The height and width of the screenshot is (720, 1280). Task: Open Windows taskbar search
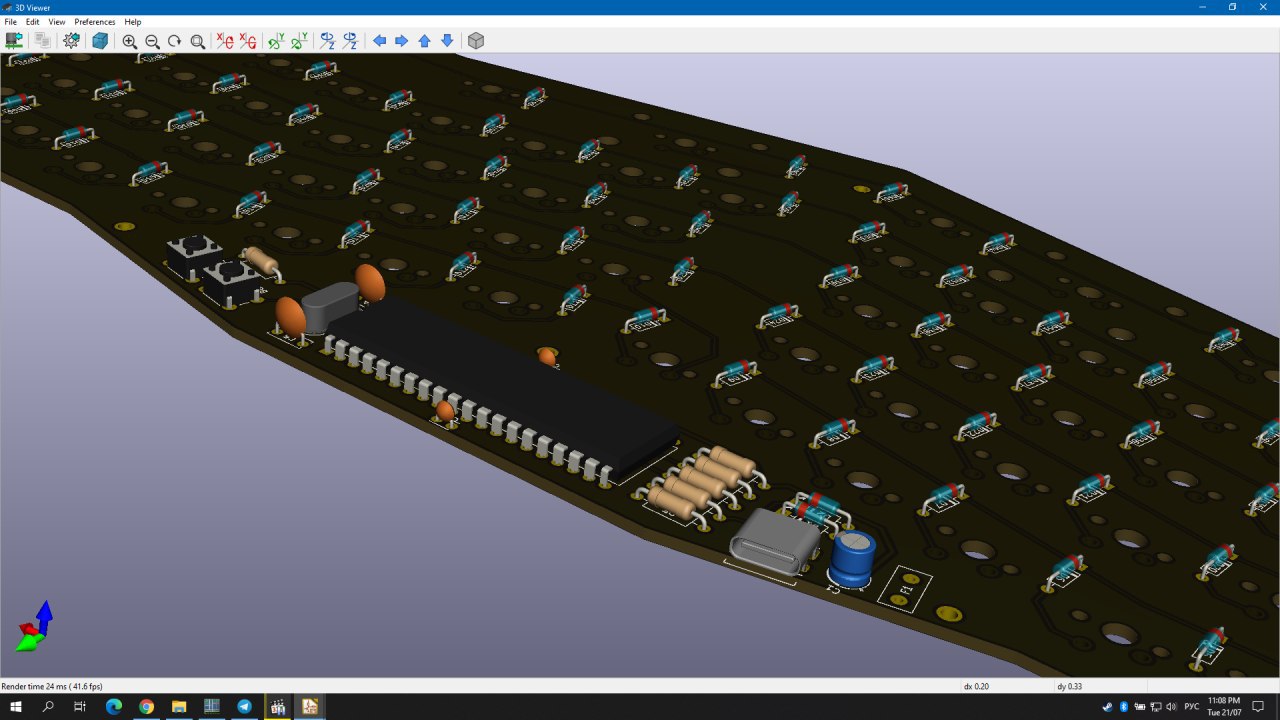(48, 707)
